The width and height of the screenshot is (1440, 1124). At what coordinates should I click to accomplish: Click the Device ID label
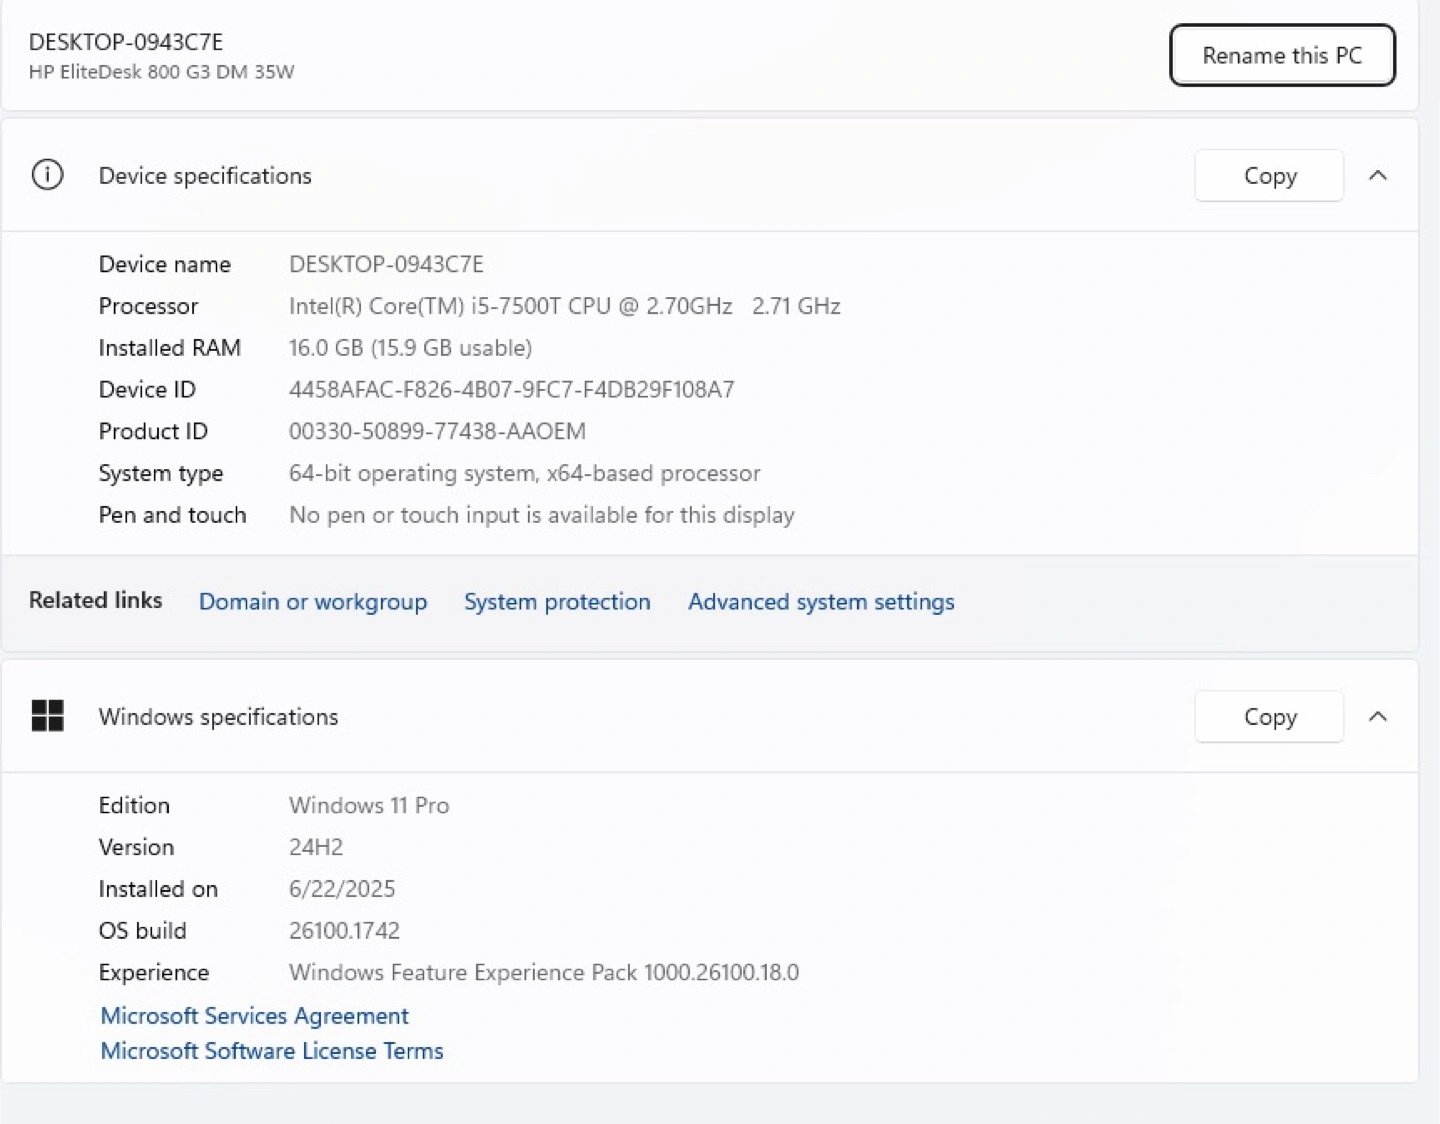tap(147, 390)
